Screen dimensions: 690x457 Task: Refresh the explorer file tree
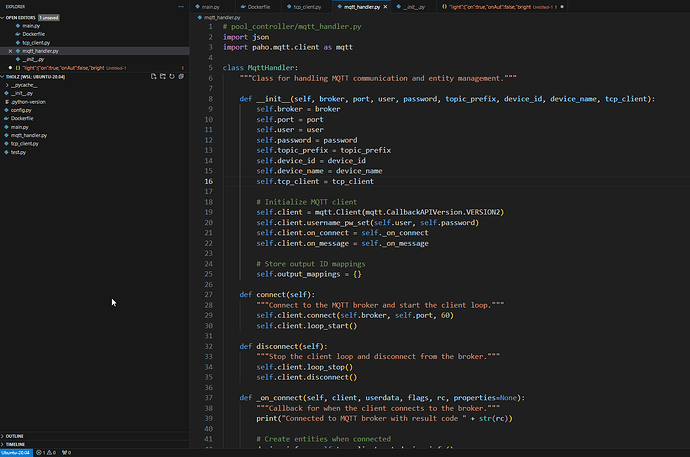pyautogui.click(x=172, y=77)
